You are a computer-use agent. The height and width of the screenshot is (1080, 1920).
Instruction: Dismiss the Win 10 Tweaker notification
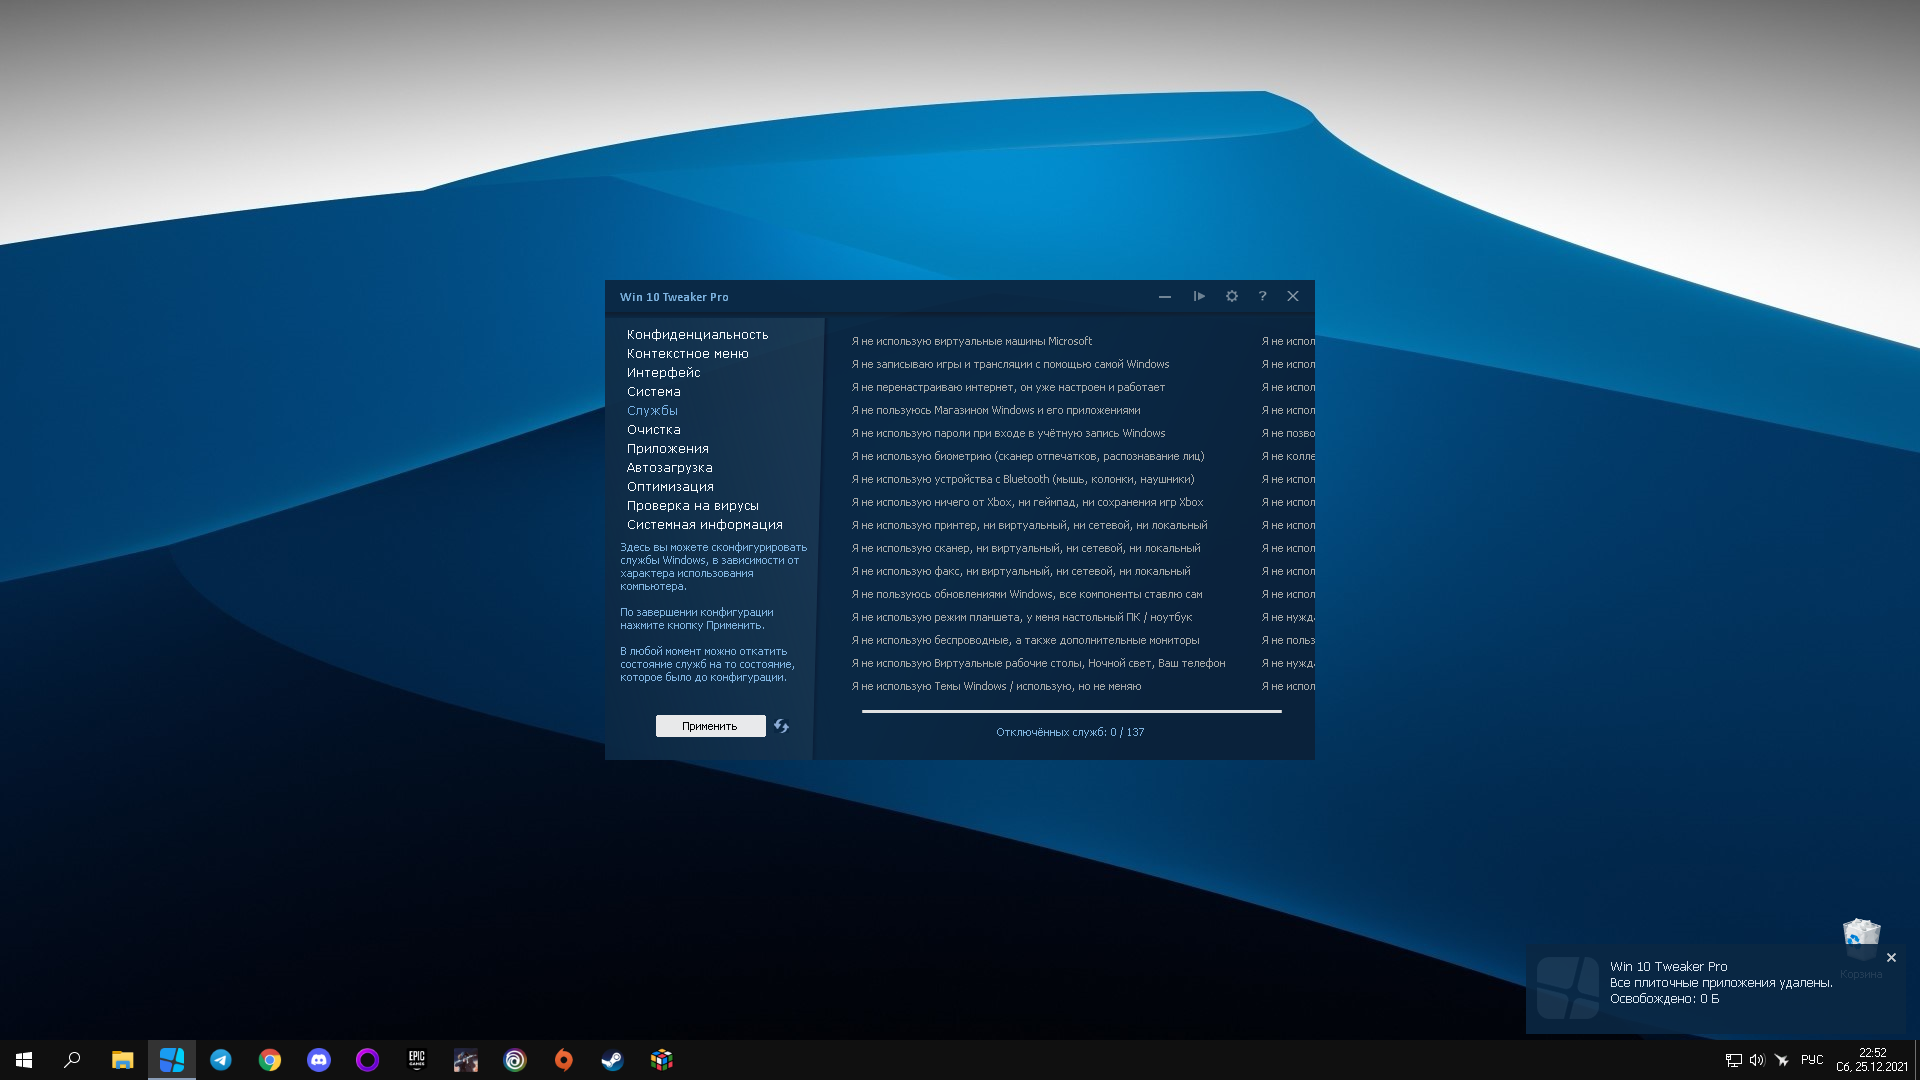pyautogui.click(x=1891, y=958)
